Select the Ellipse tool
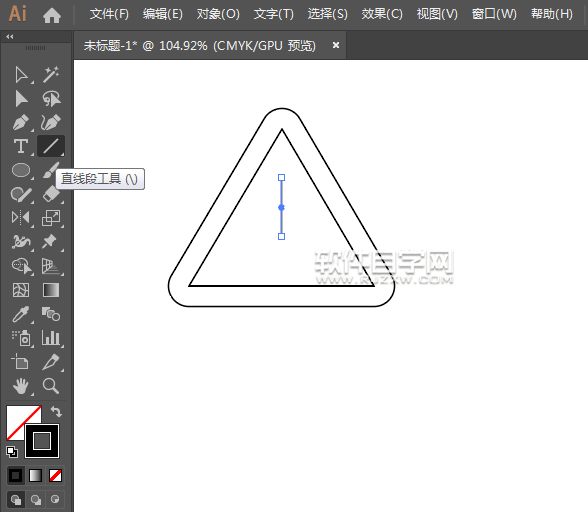 click(21, 170)
